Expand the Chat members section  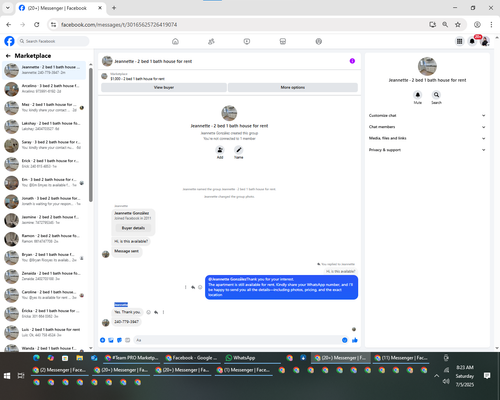click(x=427, y=127)
